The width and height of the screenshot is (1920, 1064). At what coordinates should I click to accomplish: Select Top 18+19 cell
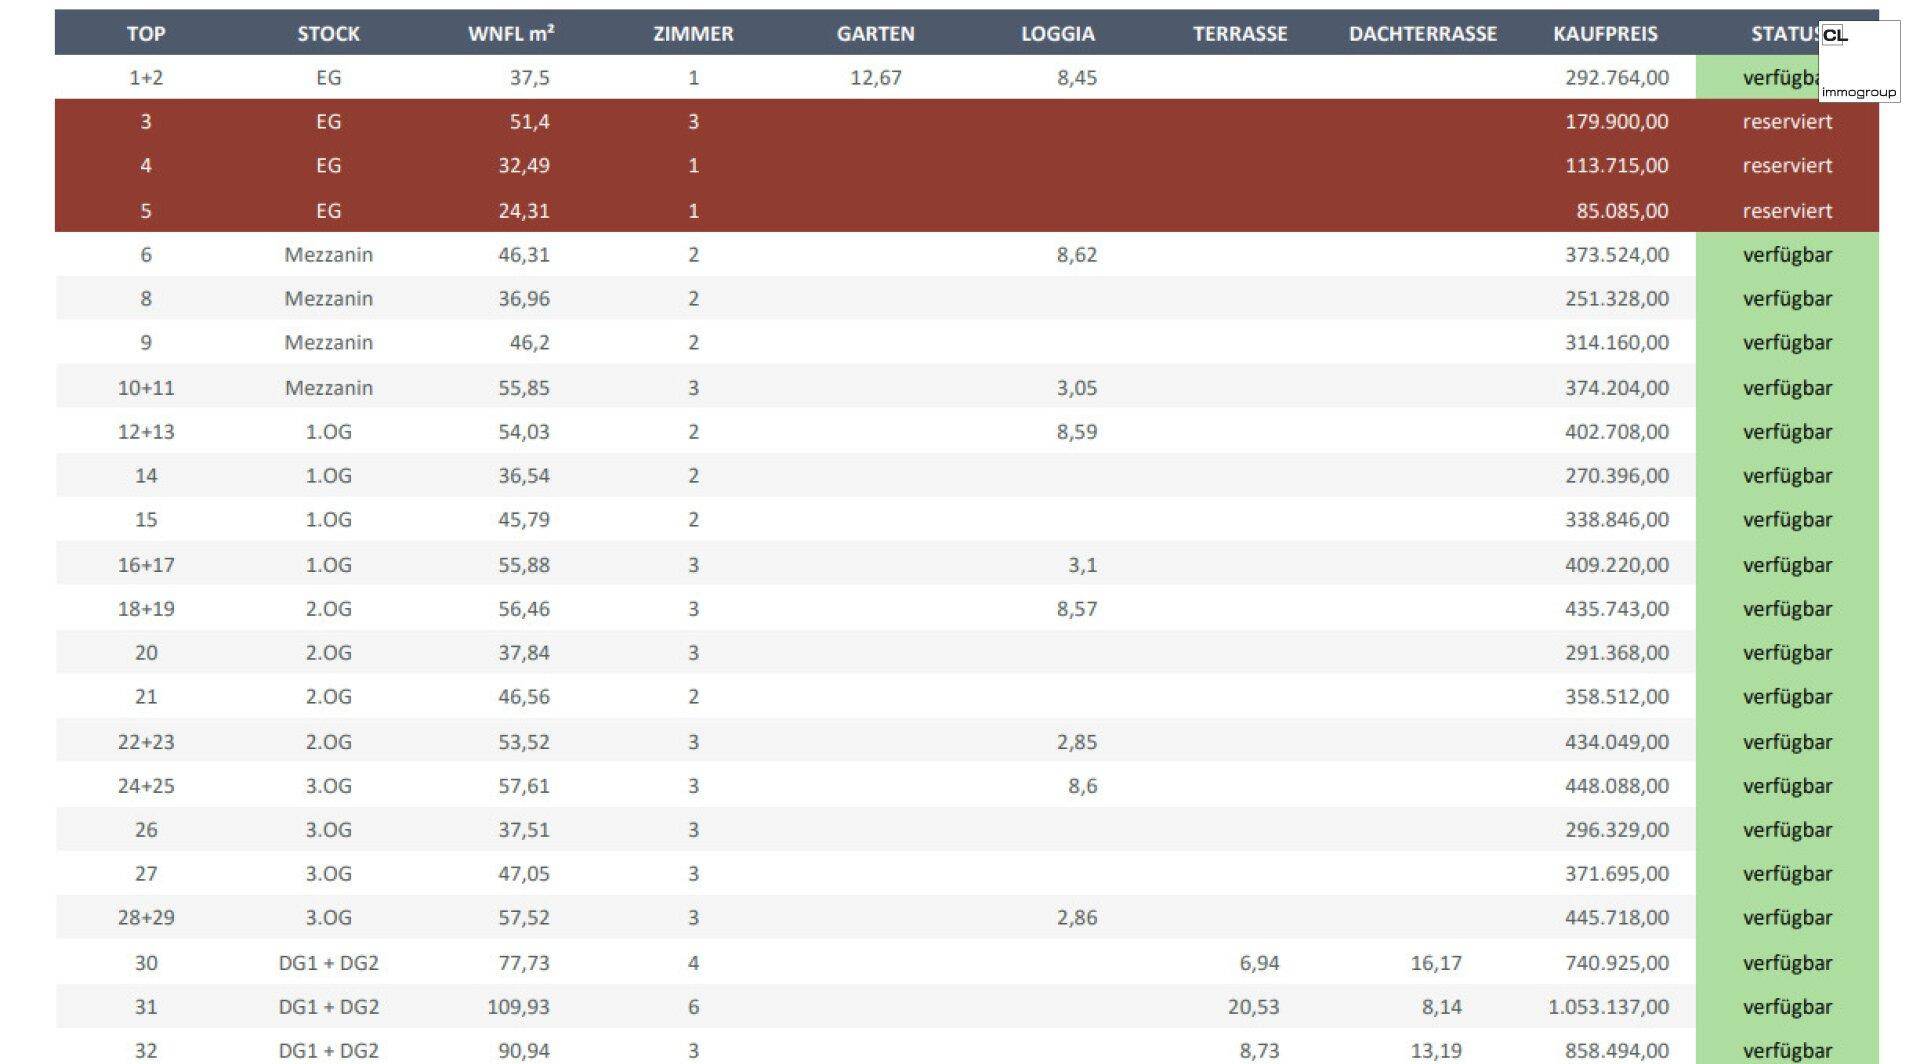point(146,609)
